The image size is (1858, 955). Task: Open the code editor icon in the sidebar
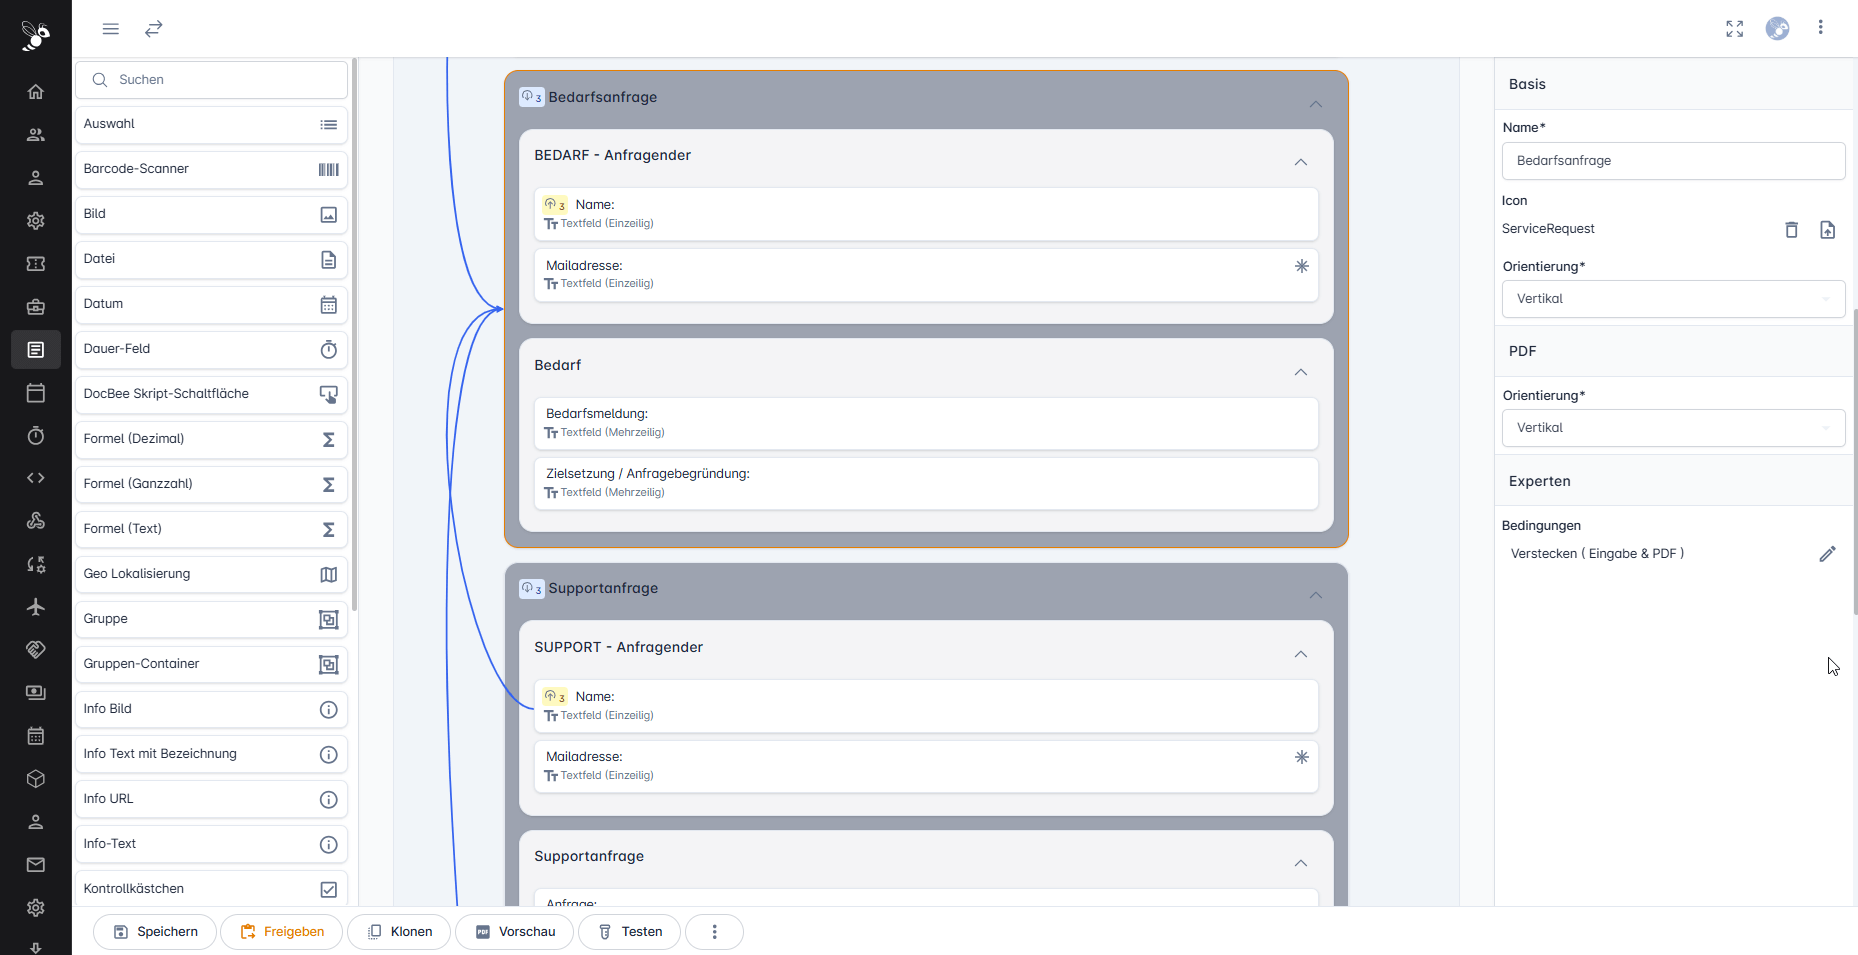(x=35, y=477)
